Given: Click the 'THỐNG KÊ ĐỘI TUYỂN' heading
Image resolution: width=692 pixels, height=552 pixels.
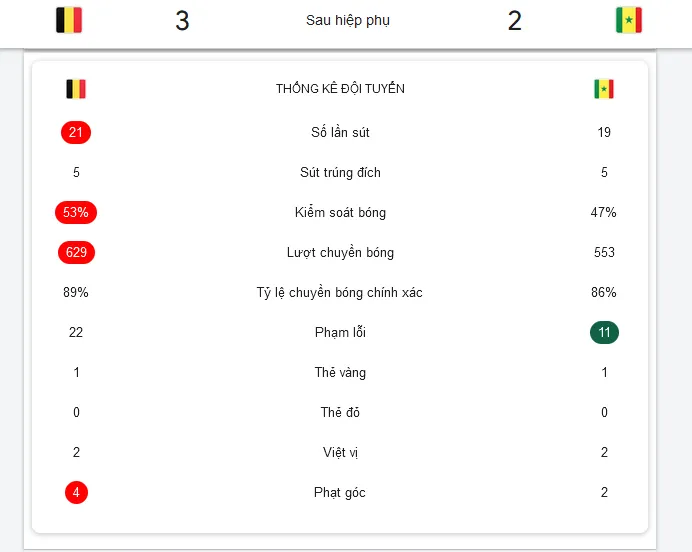Looking at the screenshot, I should click(340, 89).
